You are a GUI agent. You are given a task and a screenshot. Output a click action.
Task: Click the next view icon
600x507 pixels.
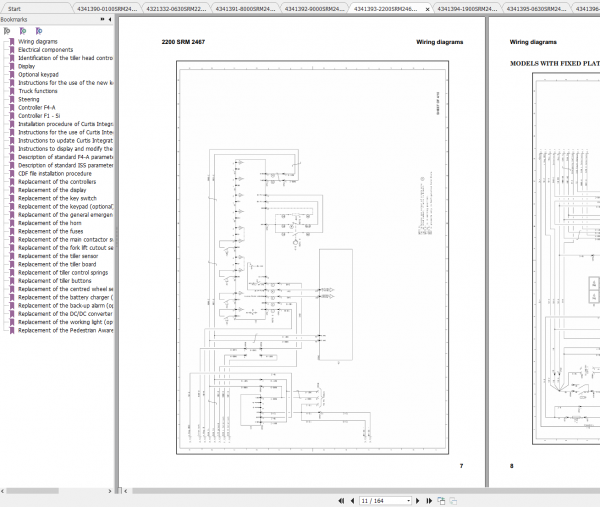441,500
